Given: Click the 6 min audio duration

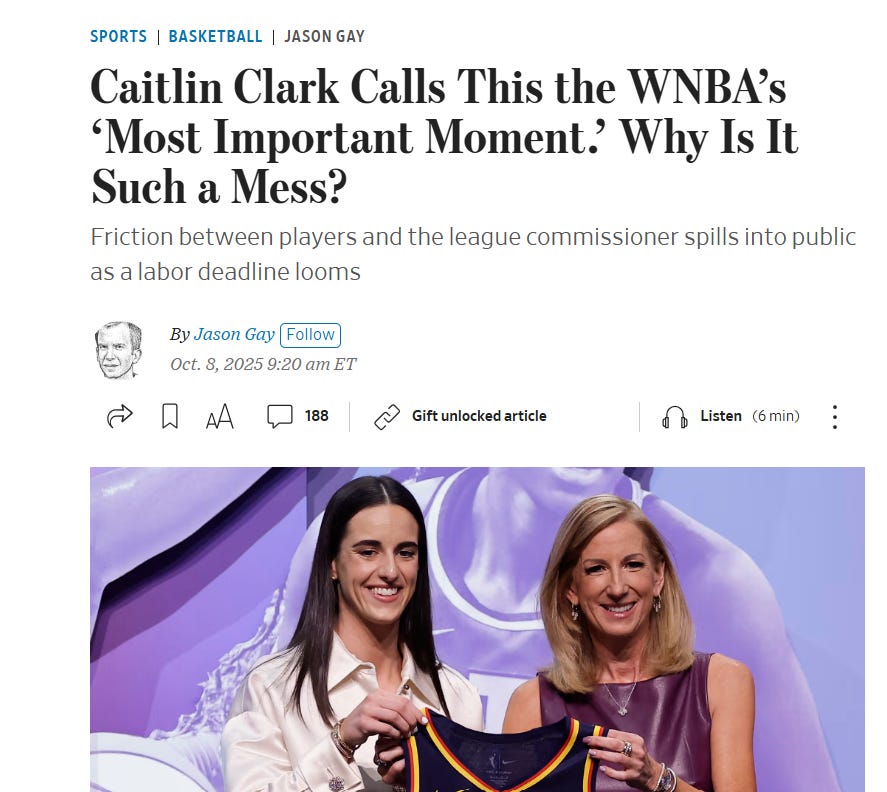Looking at the screenshot, I should pyautogui.click(x=776, y=416).
